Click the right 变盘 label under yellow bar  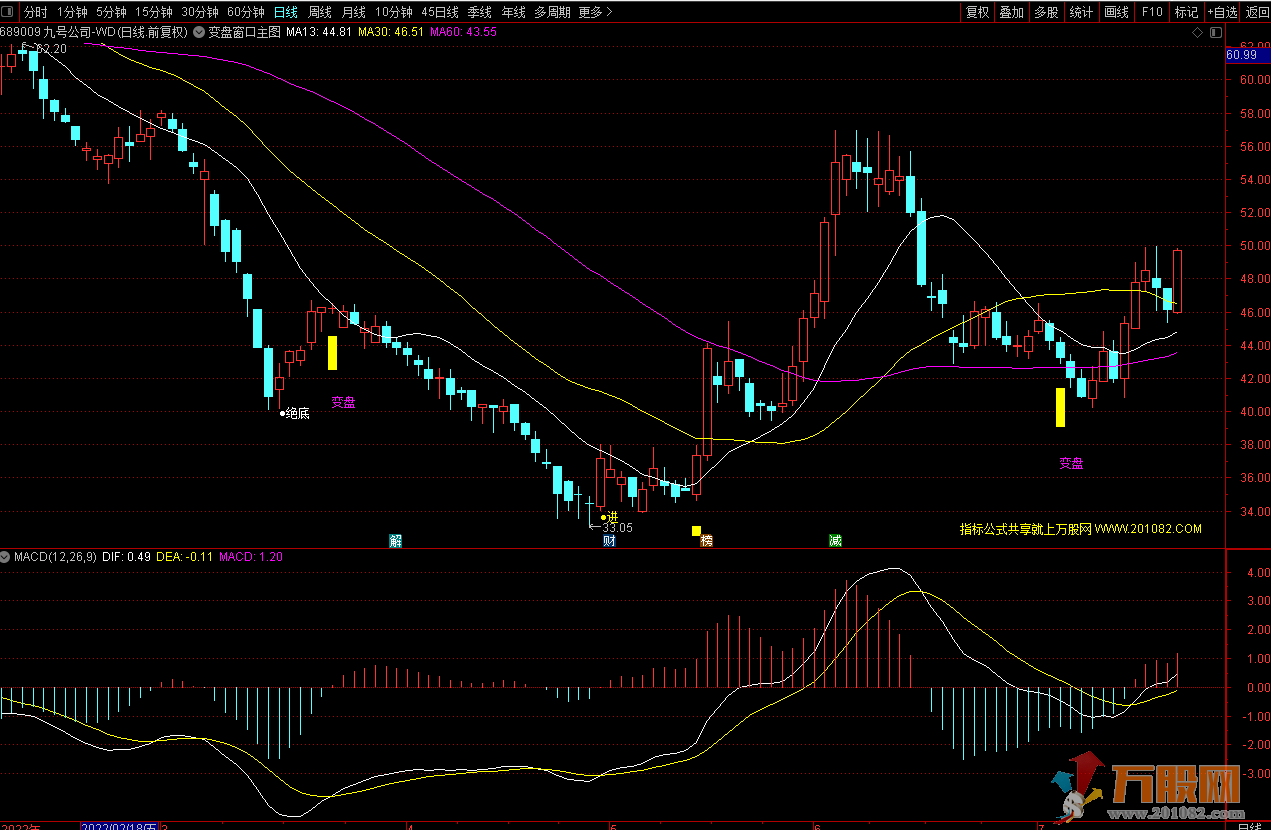point(1072,463)
